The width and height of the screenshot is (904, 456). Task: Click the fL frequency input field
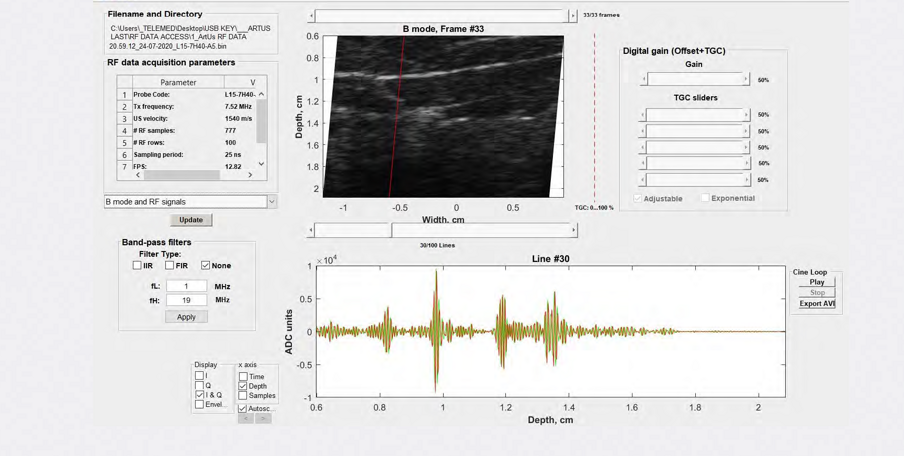click(x=186, y=286)
